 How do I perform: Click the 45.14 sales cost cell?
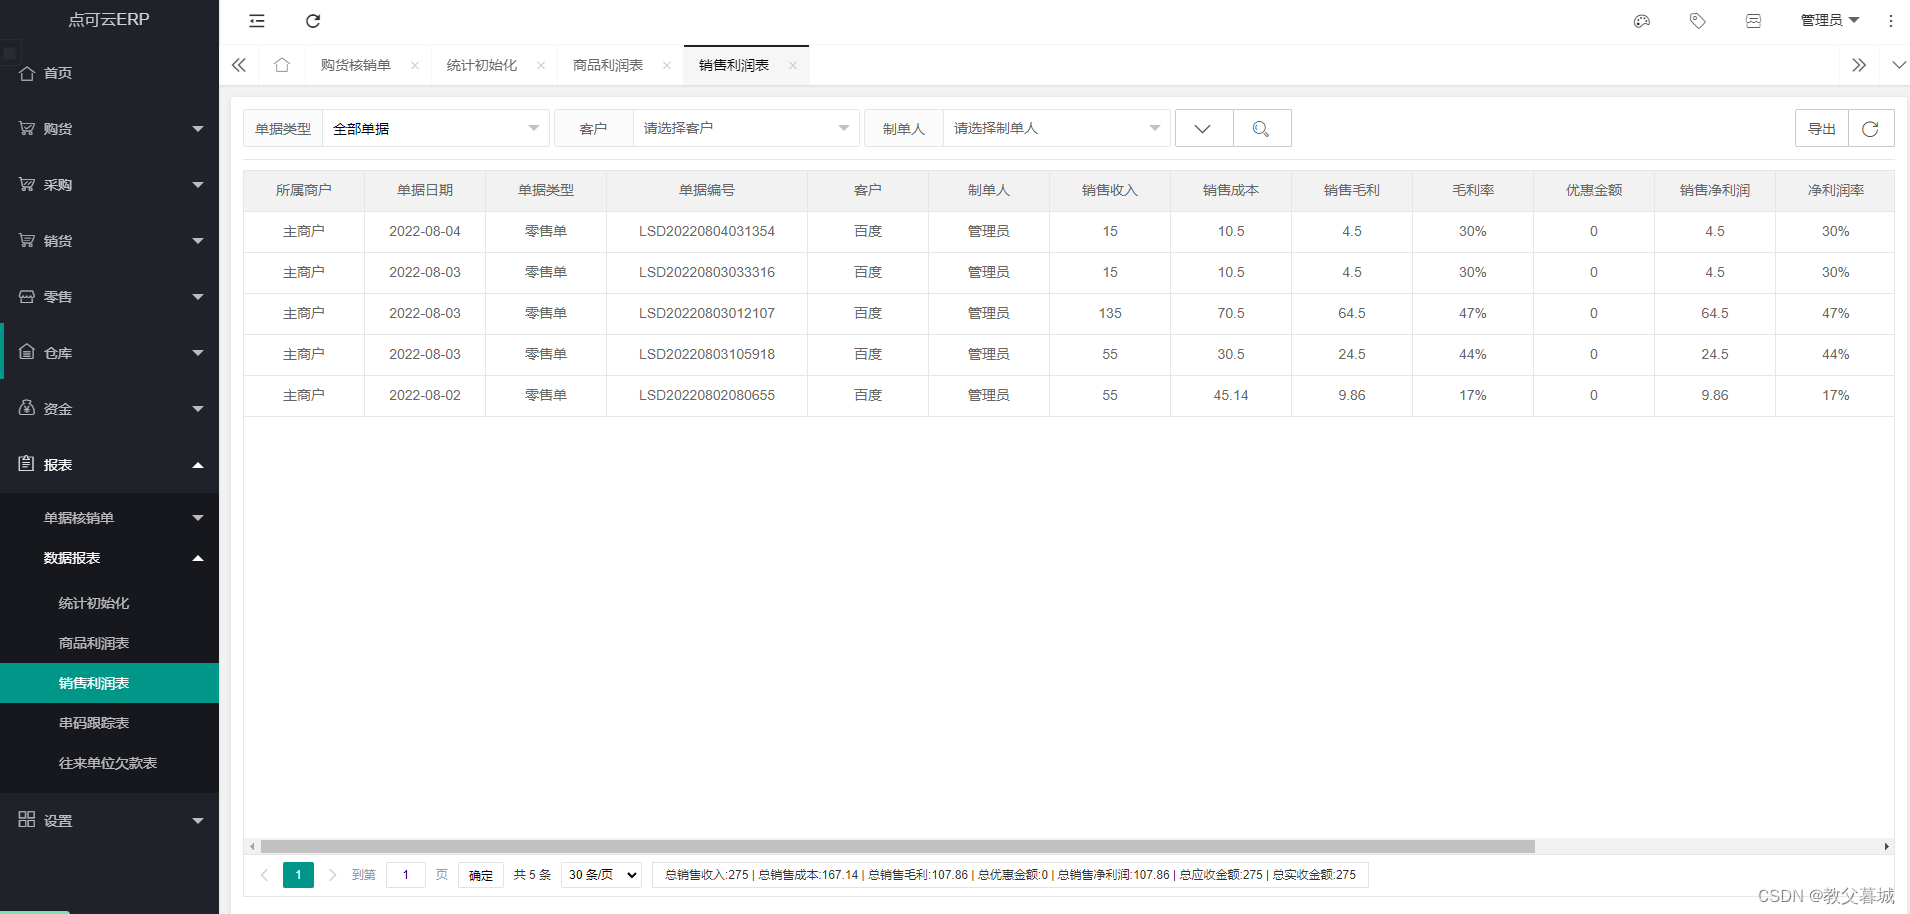(1231, 395)
